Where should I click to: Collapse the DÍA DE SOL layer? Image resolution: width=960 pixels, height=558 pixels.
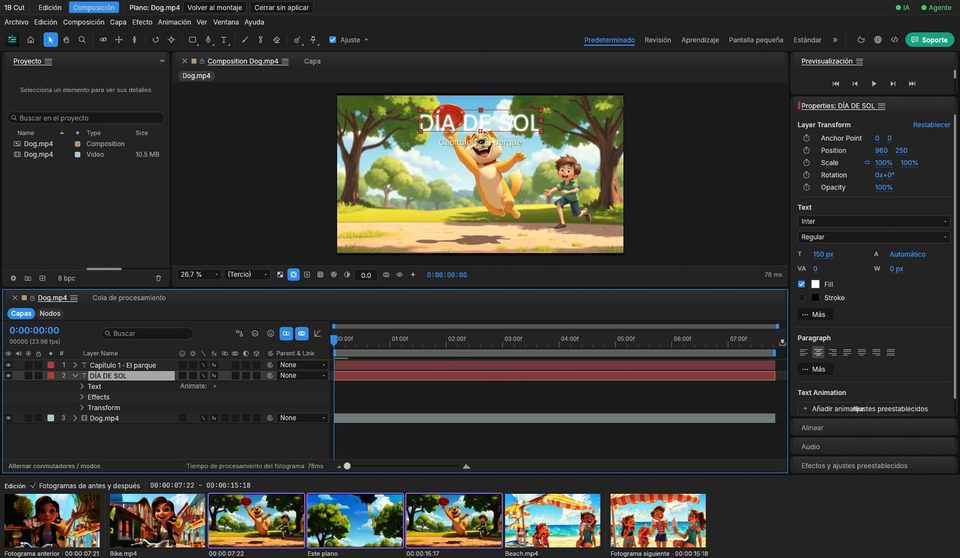coord(75,375)
